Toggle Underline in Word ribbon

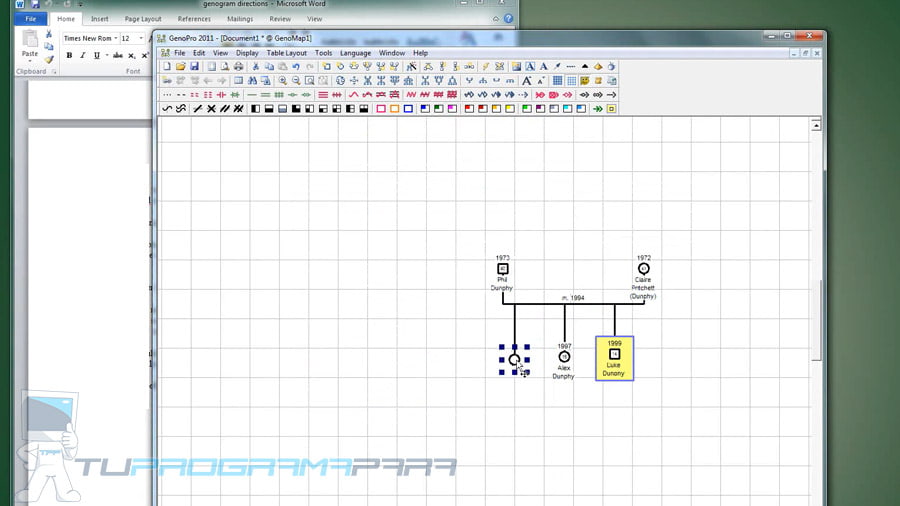click(x=96, y=56)
